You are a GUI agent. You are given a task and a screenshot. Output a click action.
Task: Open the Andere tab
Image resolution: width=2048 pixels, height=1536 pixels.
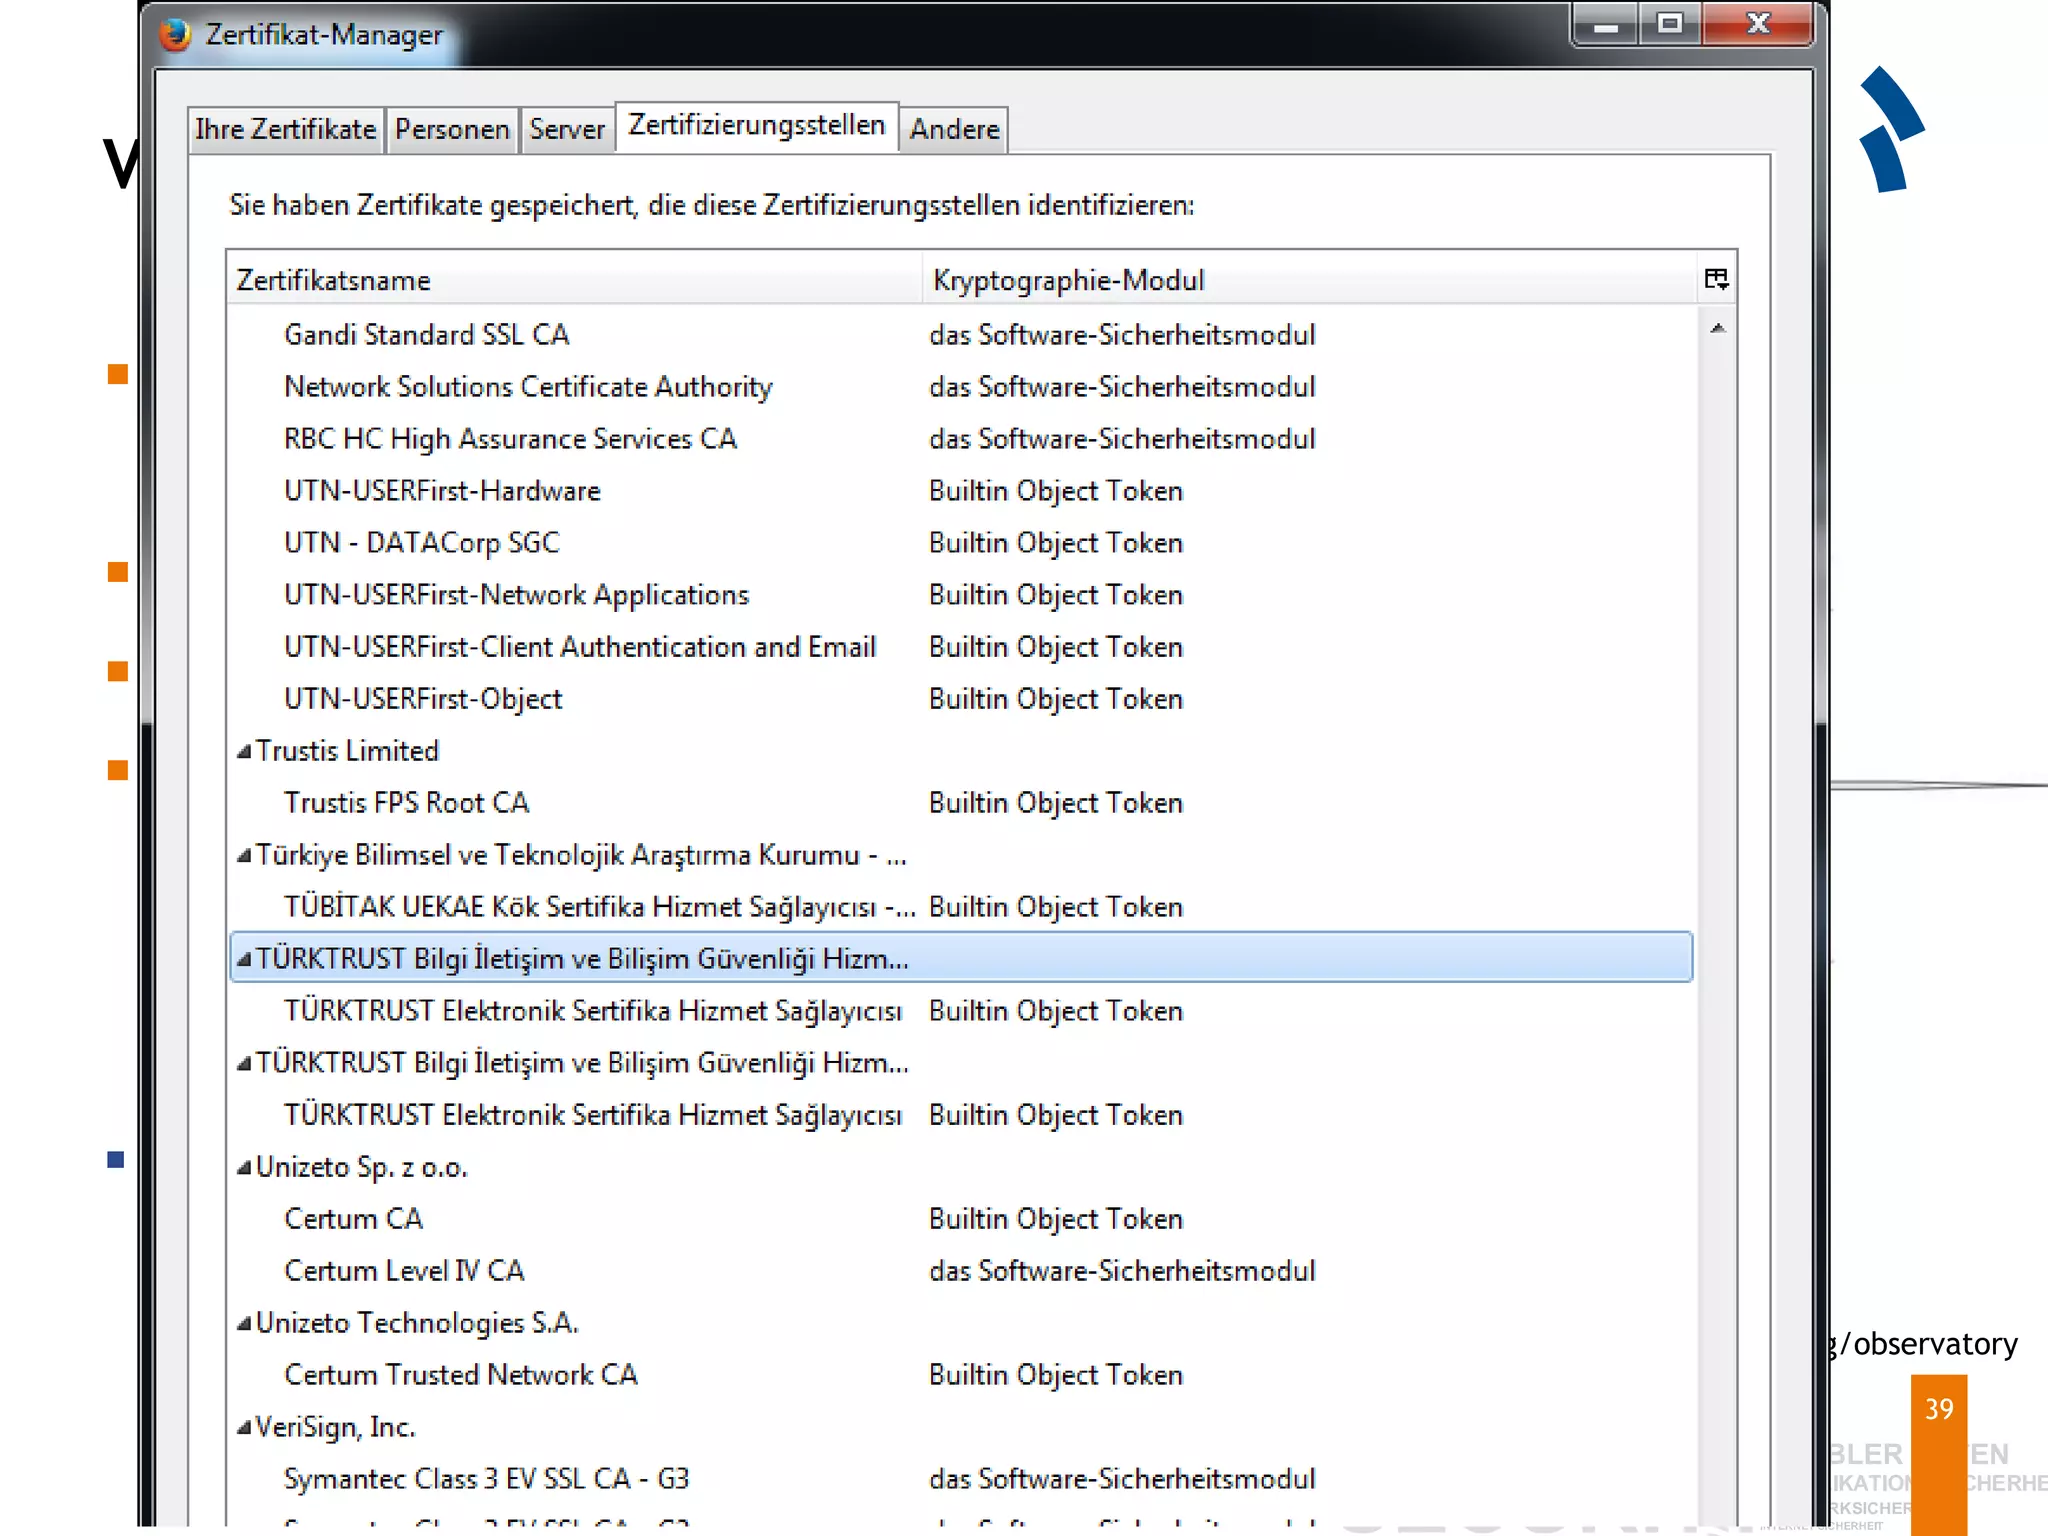click(x=954, y=130)
